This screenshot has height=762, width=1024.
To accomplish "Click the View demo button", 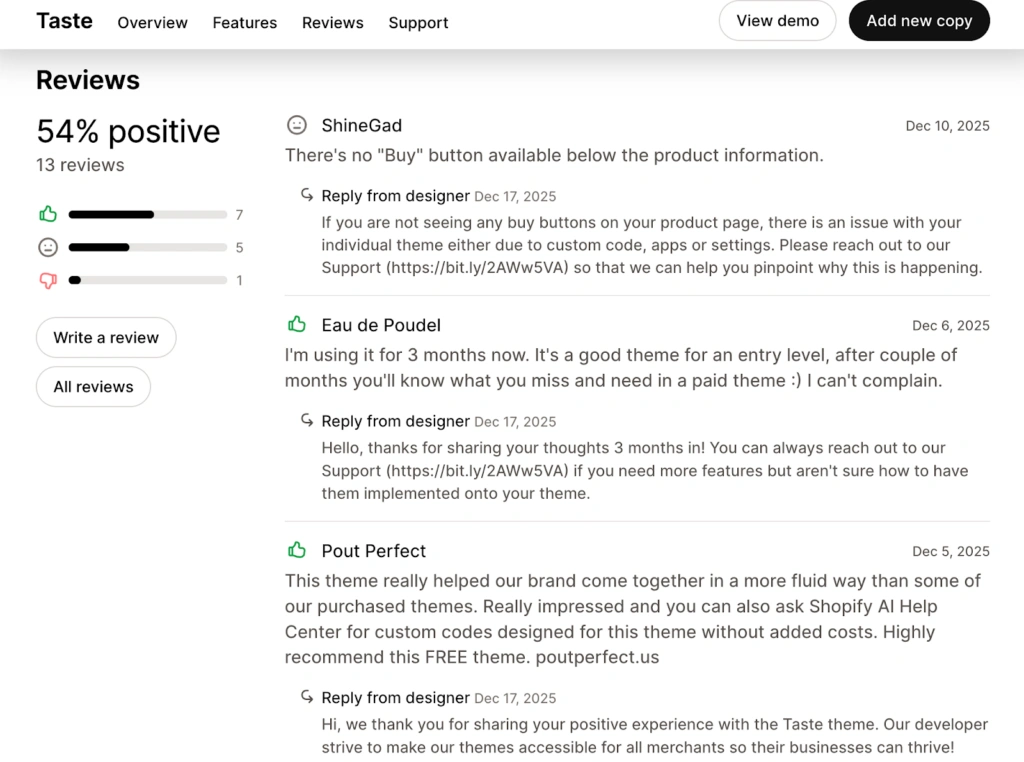I will pyautogui.click(x=777, y=21).
